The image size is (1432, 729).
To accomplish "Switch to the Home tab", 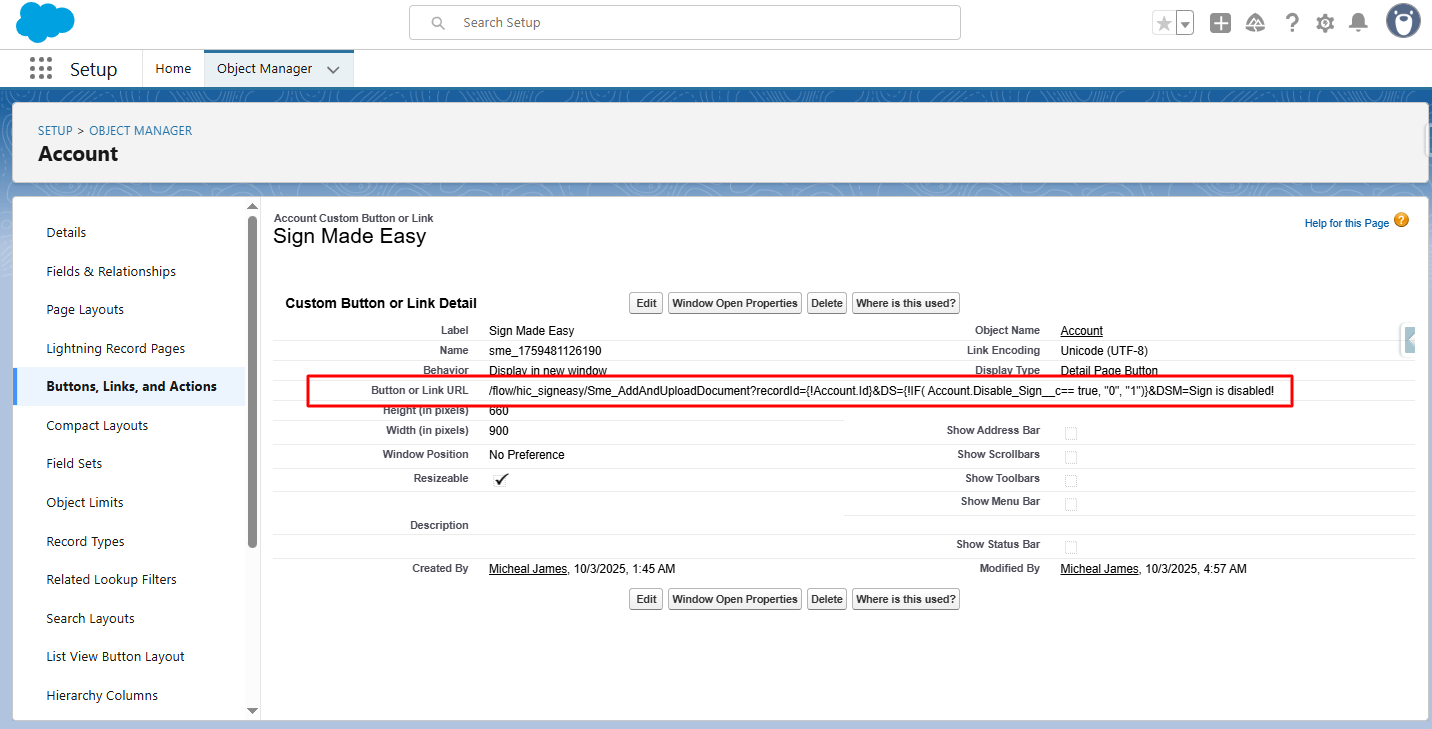I will 173,69.
